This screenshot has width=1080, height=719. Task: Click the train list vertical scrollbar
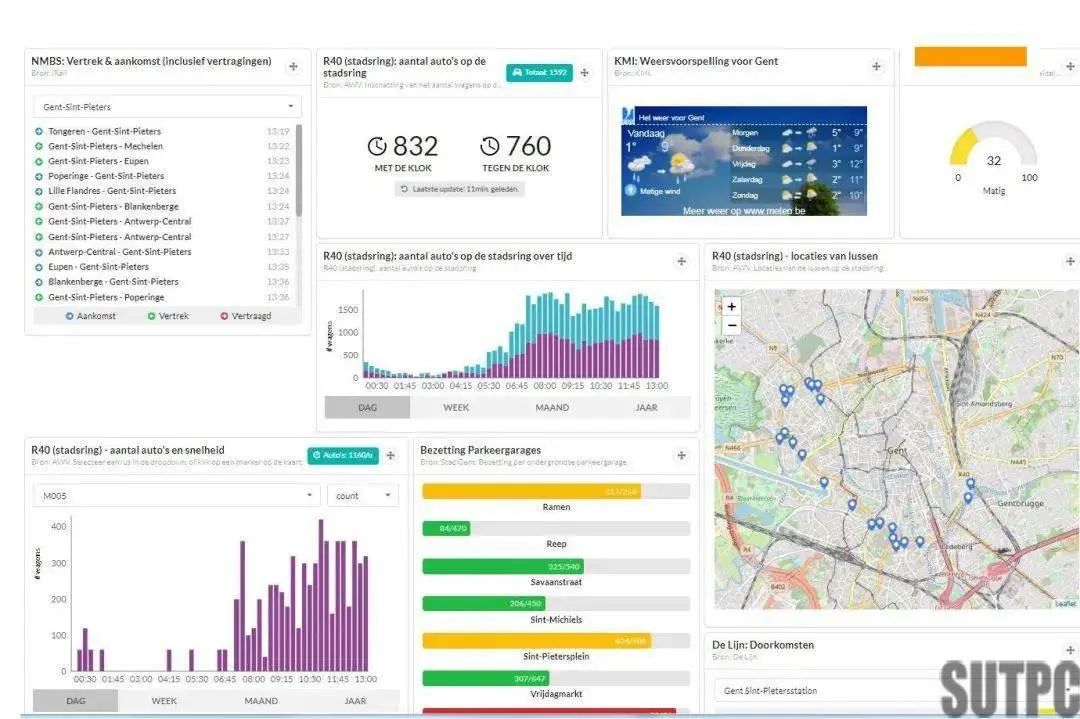pyautogui.click(x=298, y=170)
